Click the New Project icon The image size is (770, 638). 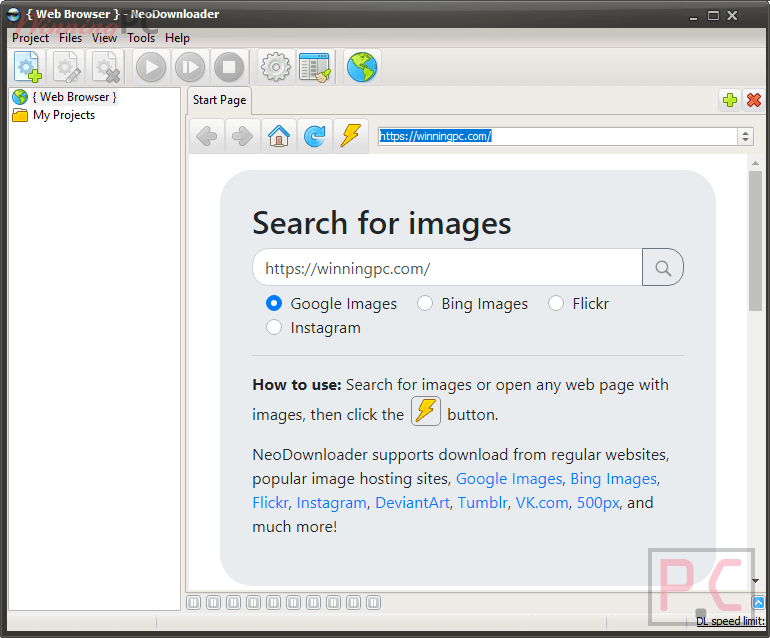pyautogui.click(x=28, y=67)
